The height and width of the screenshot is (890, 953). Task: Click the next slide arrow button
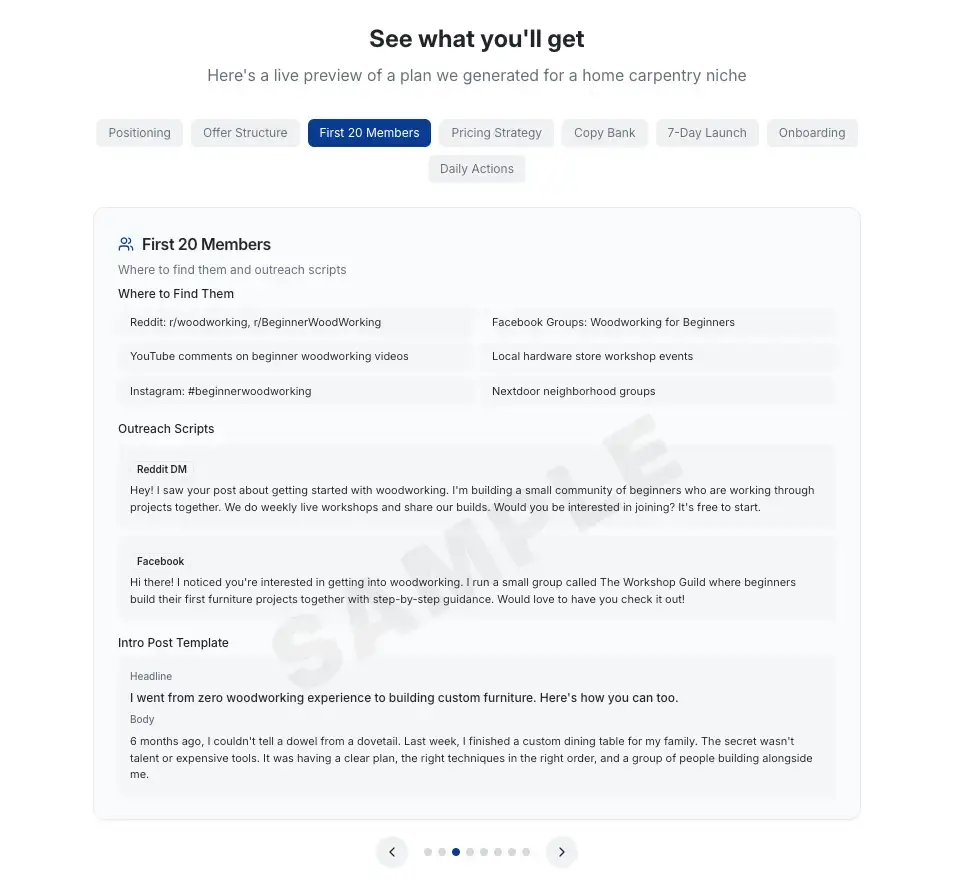(x=562, y=852)
